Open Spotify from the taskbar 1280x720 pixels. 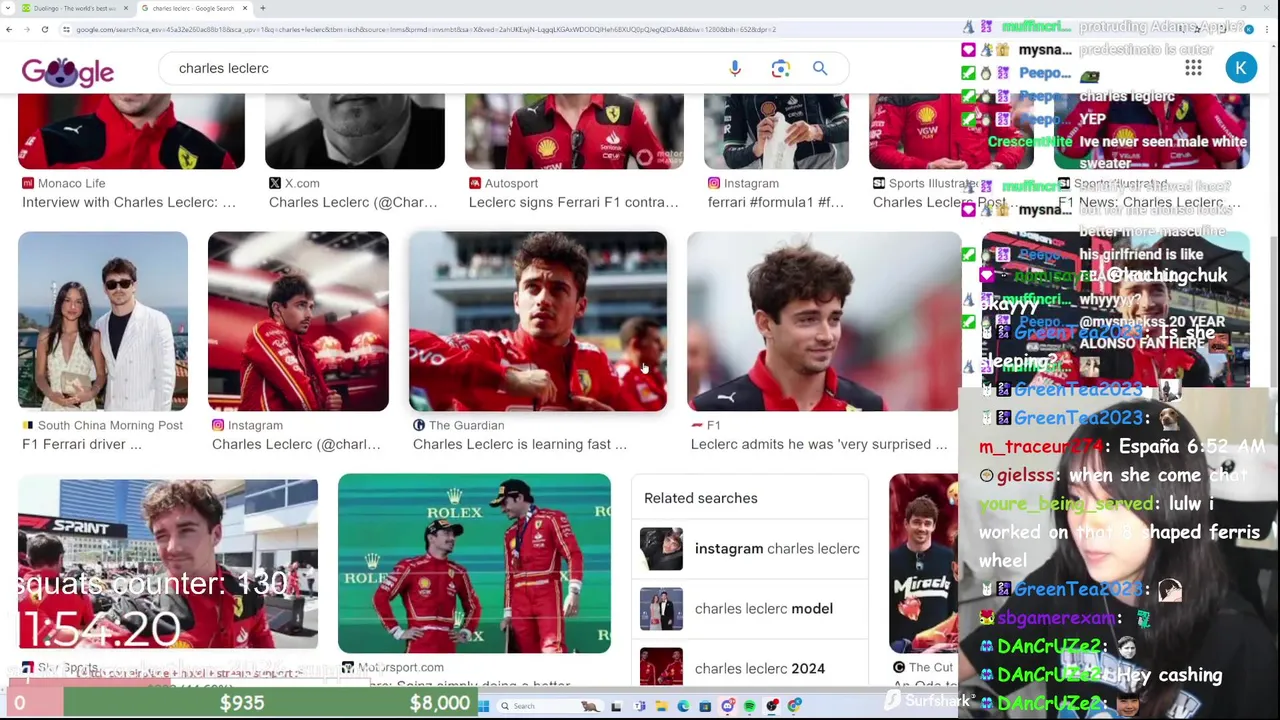[749, 706]
